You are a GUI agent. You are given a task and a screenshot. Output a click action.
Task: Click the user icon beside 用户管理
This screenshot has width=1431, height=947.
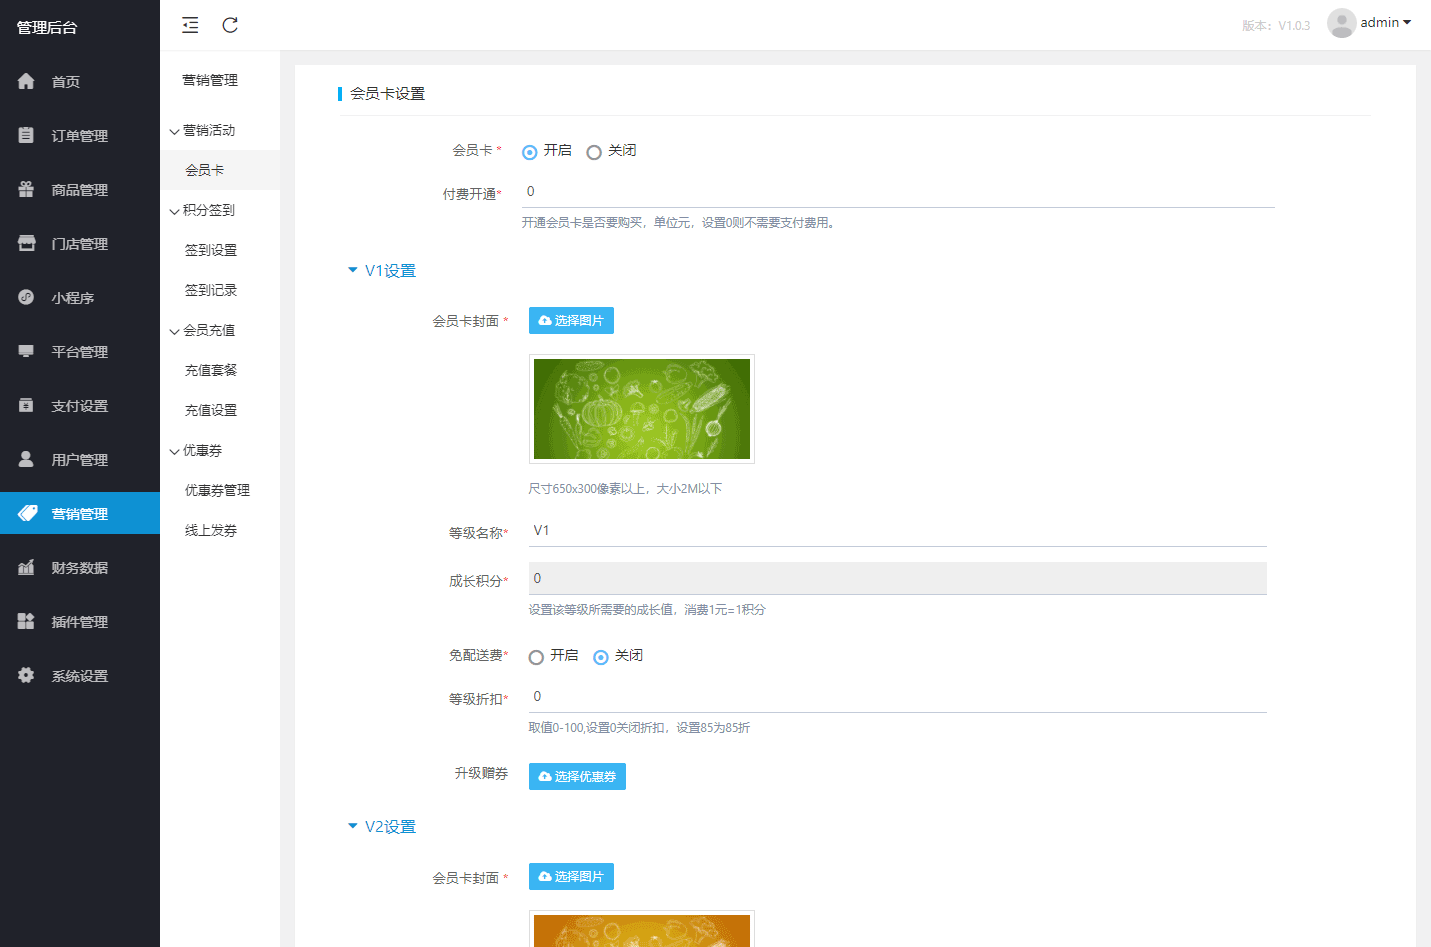(x=26, y=459)
